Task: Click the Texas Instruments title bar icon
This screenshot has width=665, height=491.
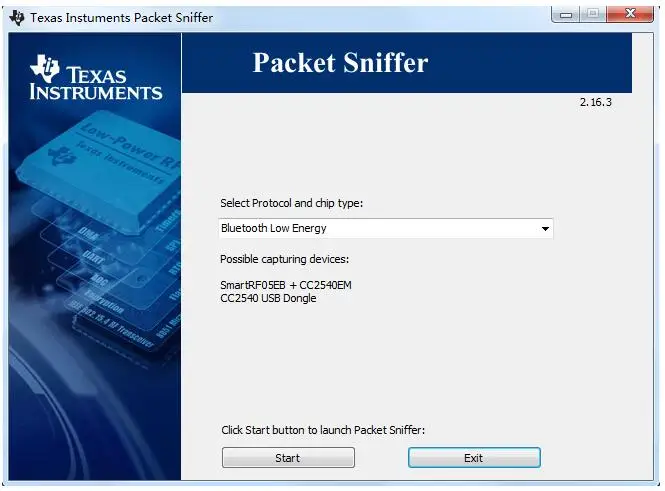Action: click(x=17, y=18)
